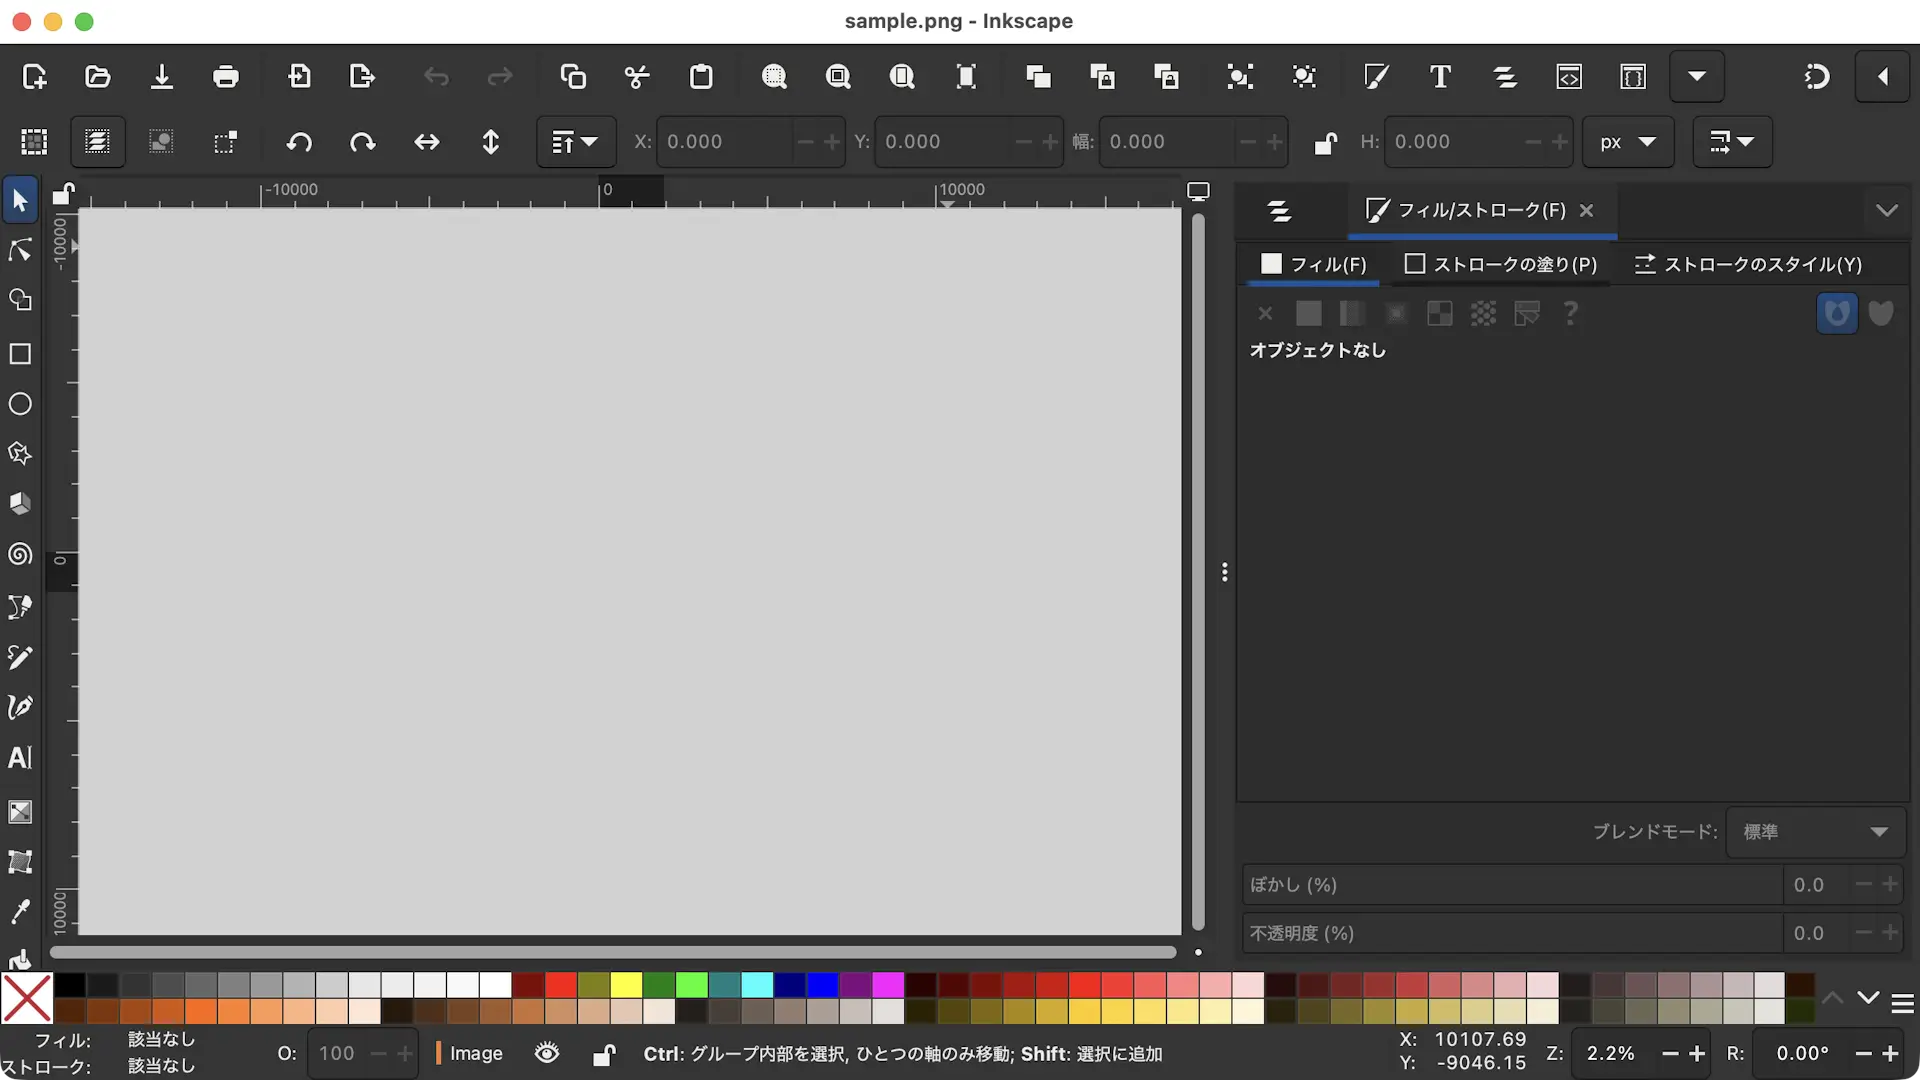Pick the yellow palette swatch
The height and width of the screenshot is (1080, 1920).
(x=626, y=985)
